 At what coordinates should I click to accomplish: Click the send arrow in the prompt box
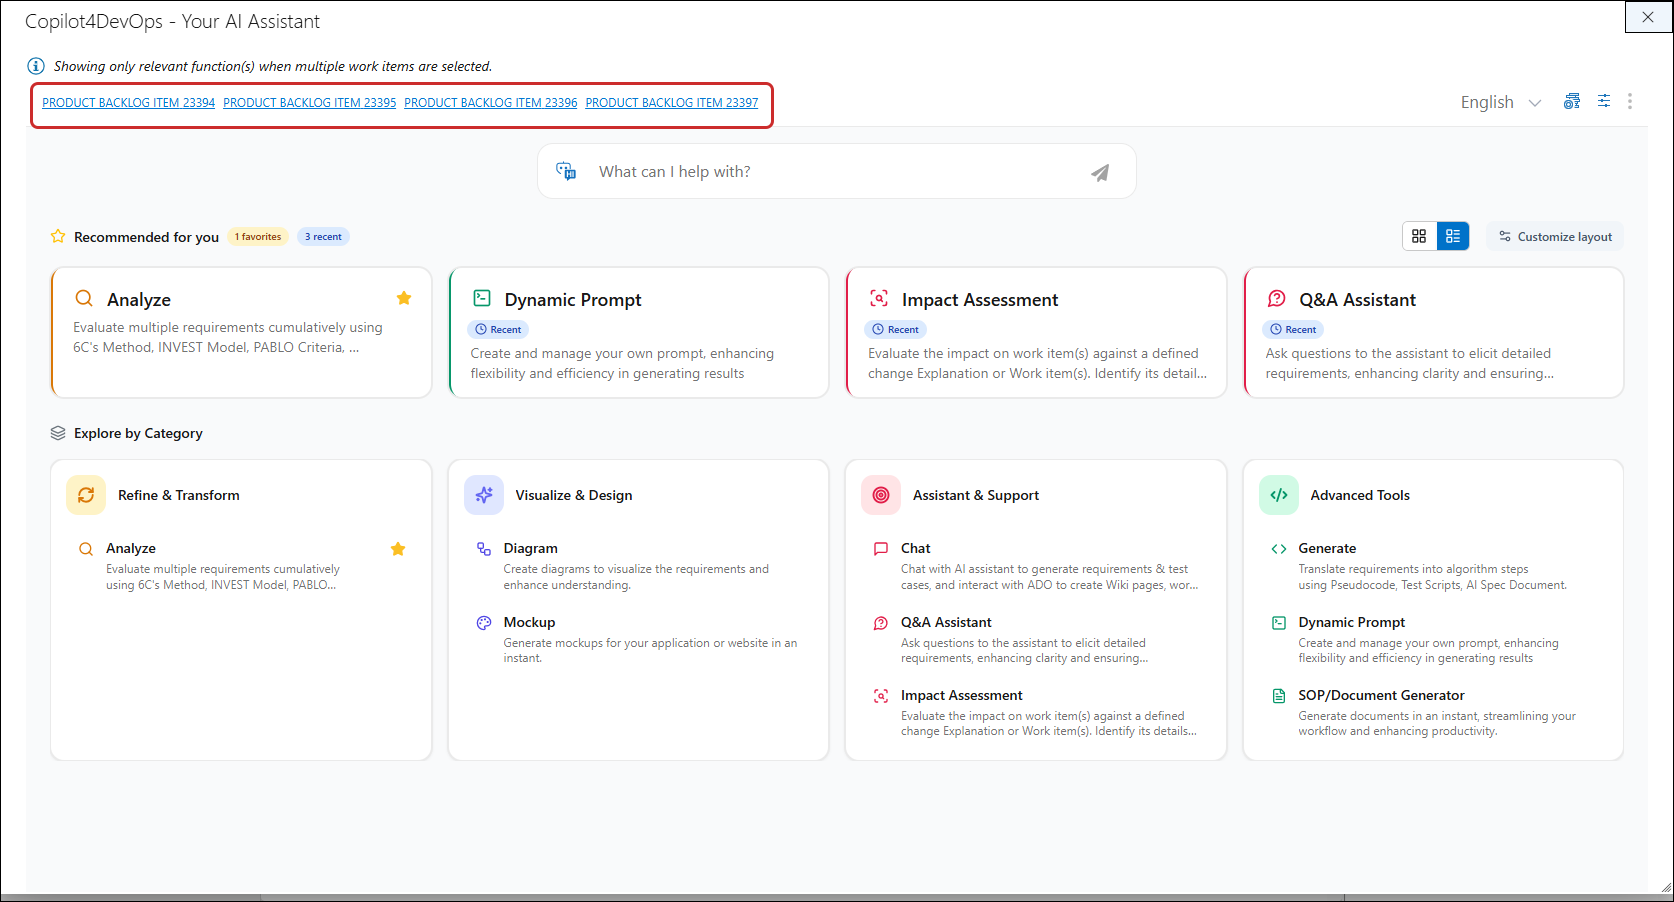[1100, 172]
